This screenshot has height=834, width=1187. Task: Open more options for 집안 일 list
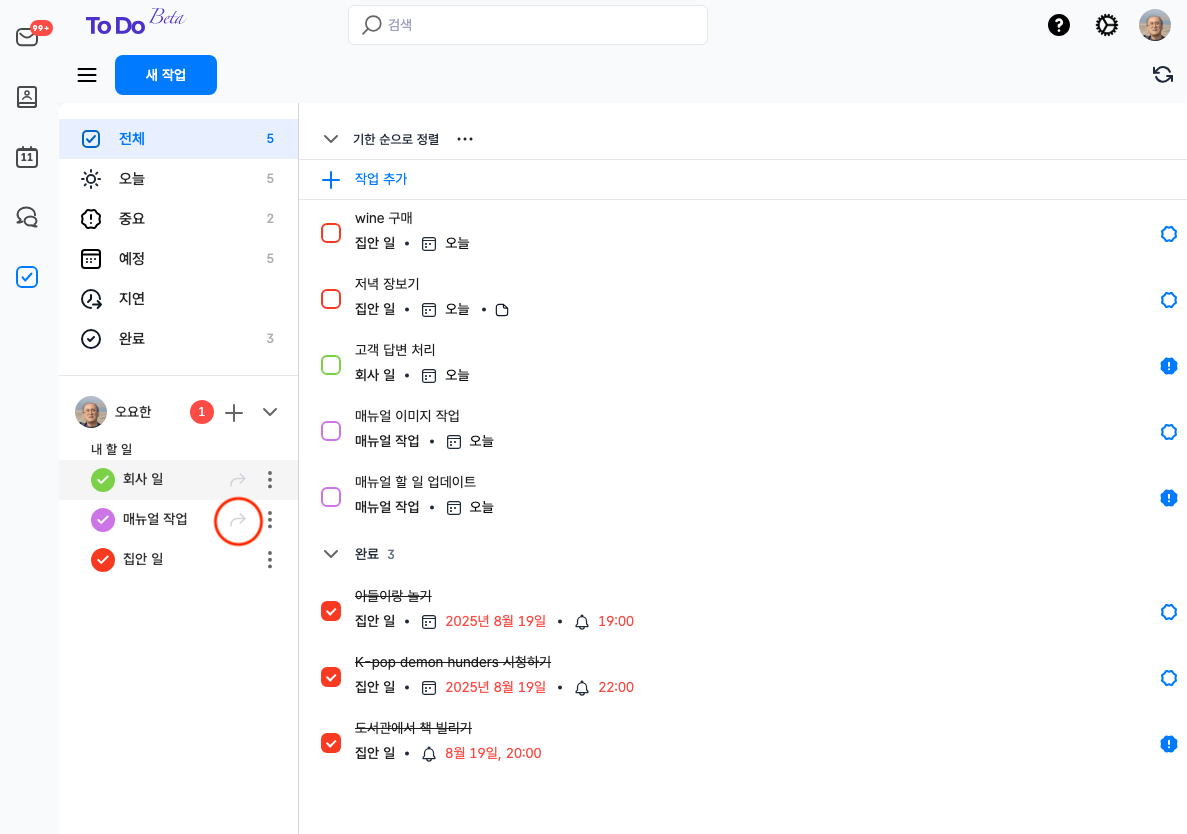click(x=270, y=560)
